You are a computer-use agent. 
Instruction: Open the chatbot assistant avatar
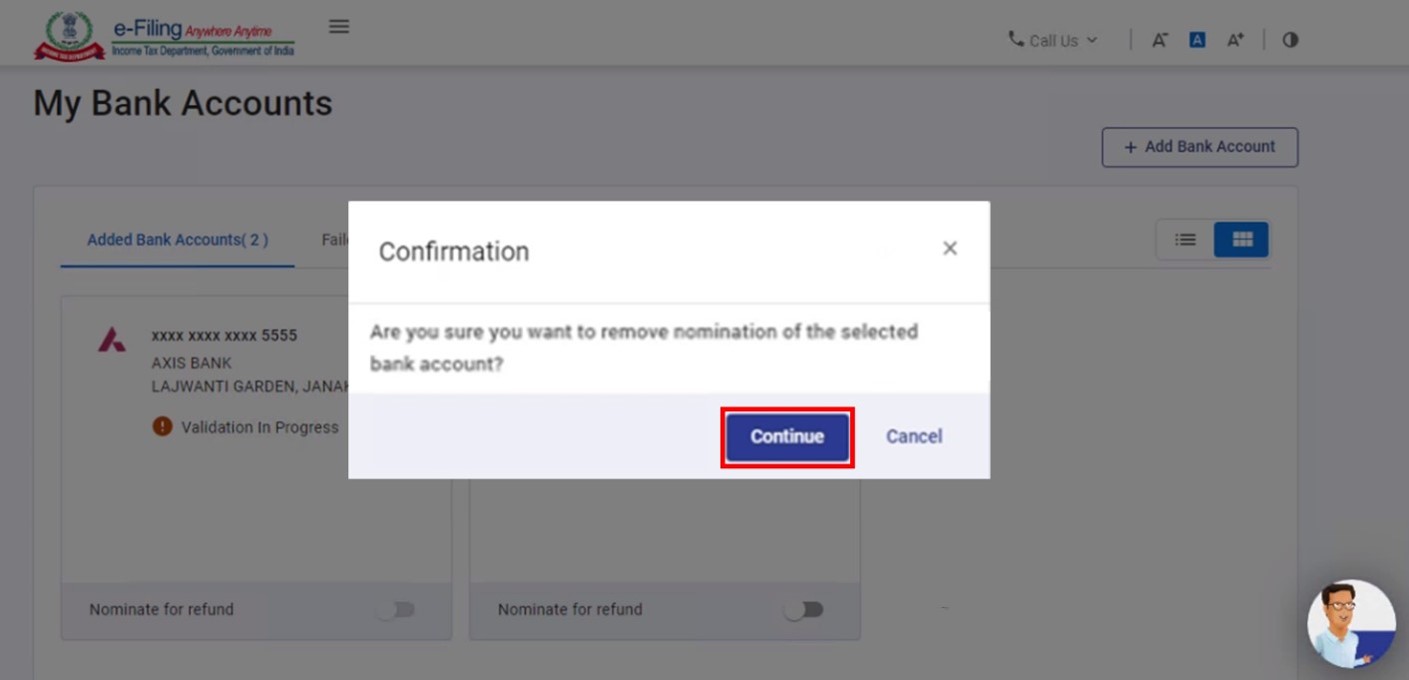tap(1350, 623)
